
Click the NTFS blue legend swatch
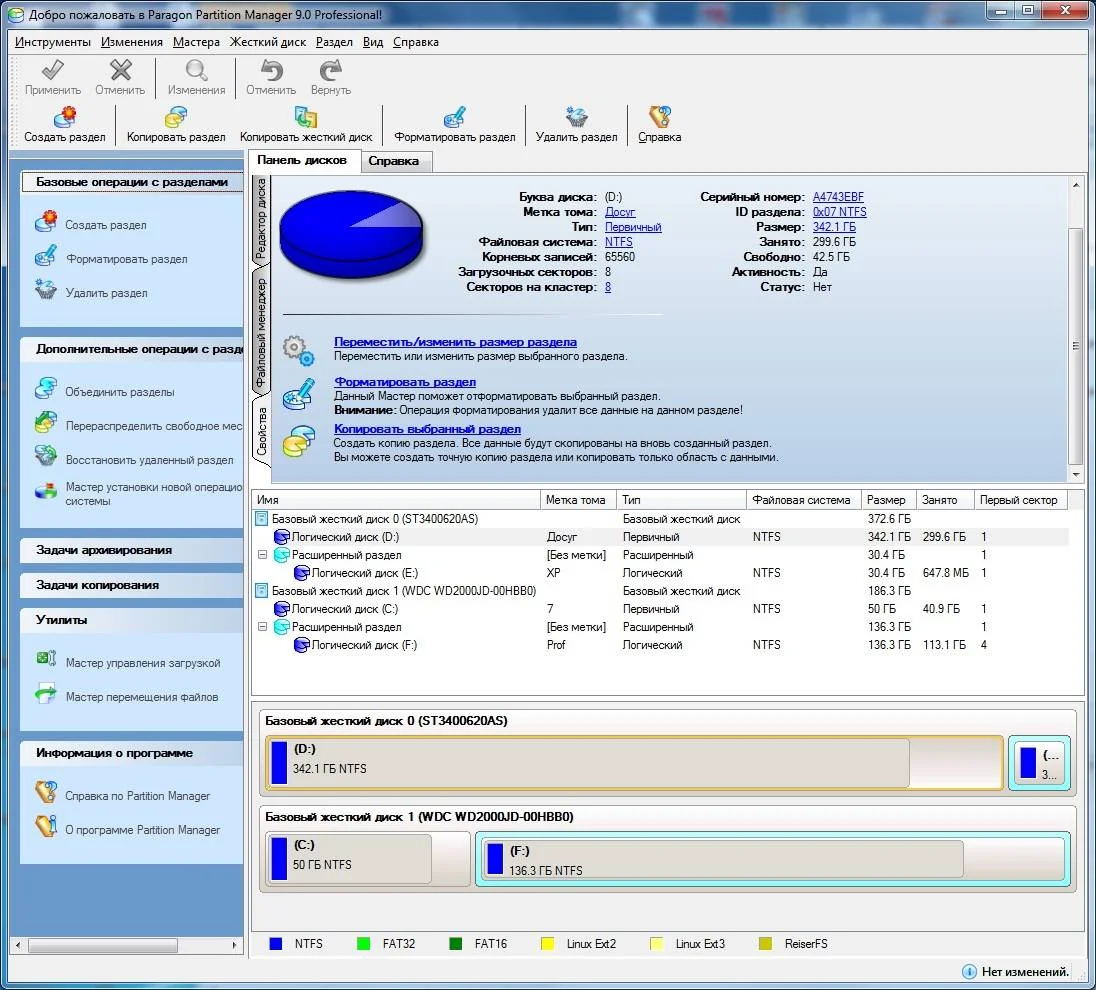click(x=276, y=944)
